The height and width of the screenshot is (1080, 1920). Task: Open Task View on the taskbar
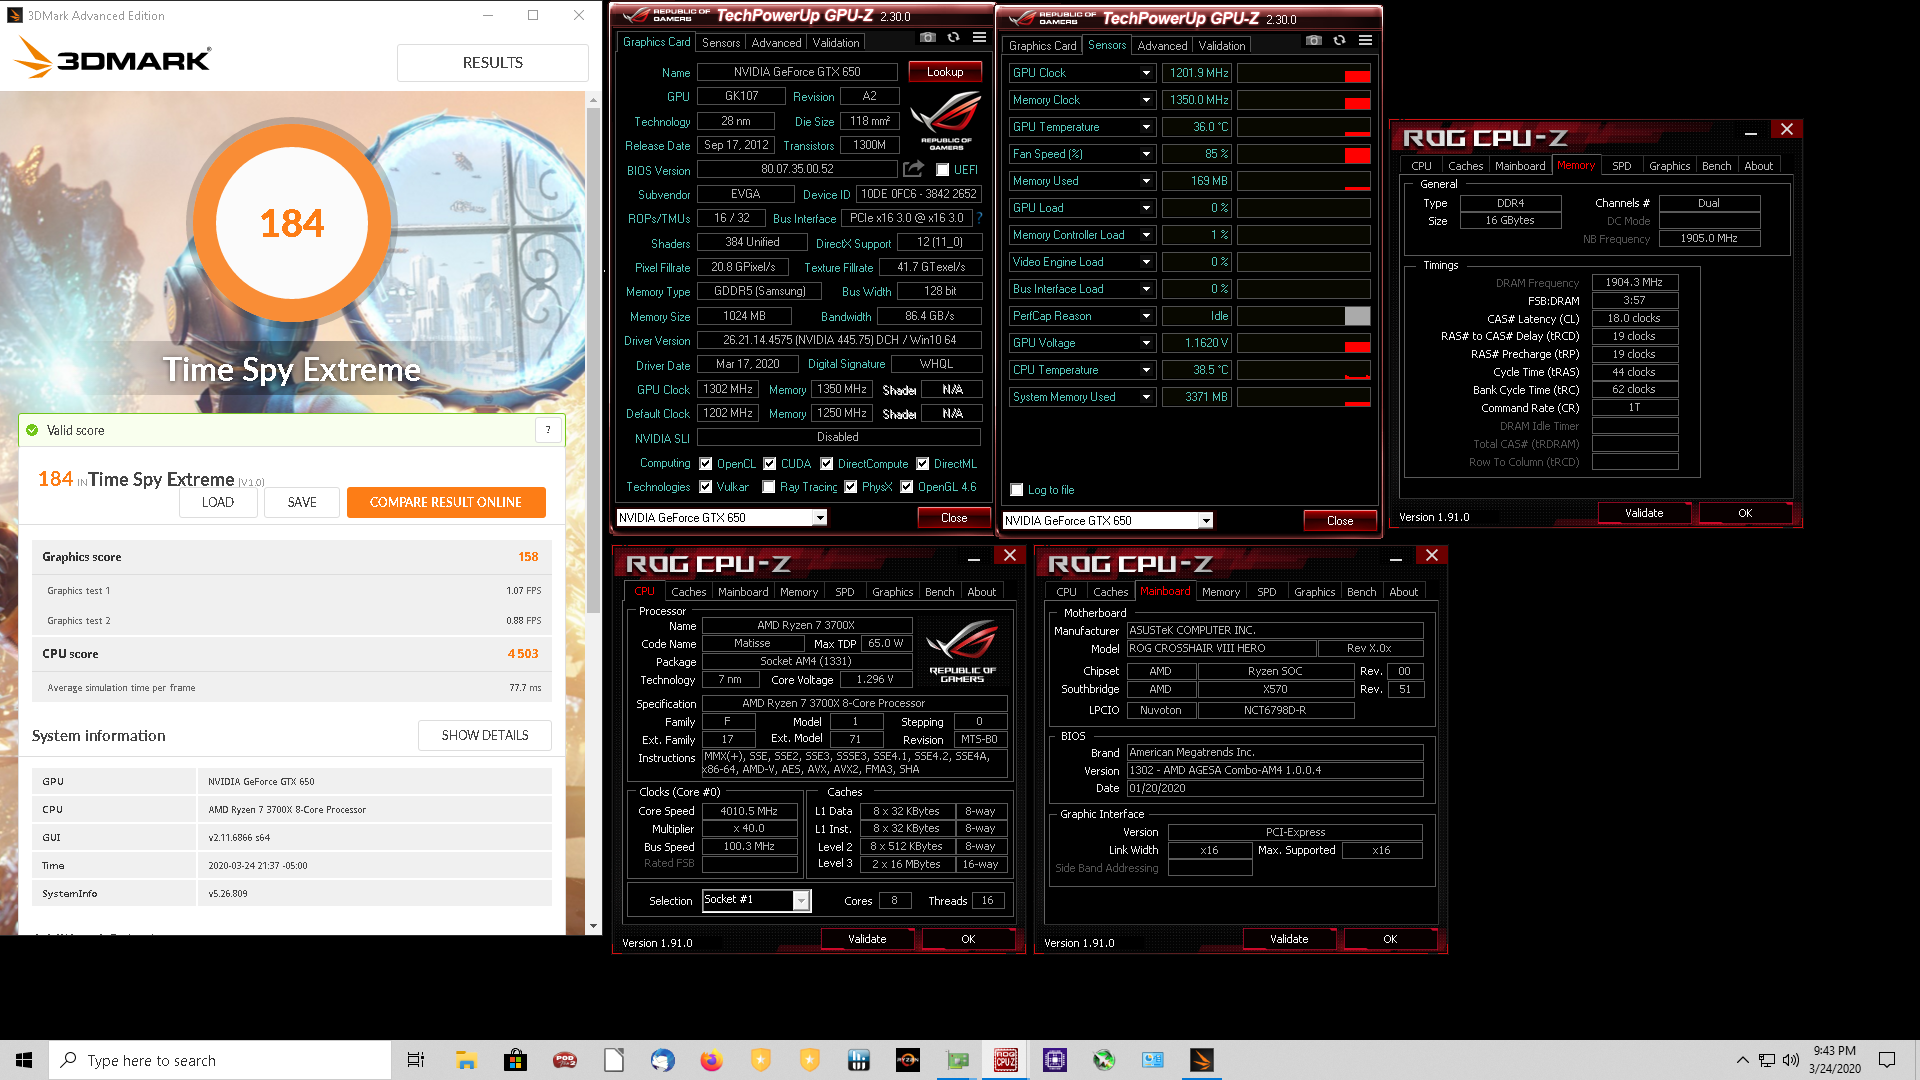pyautogui.click(x=416, y=1060)
